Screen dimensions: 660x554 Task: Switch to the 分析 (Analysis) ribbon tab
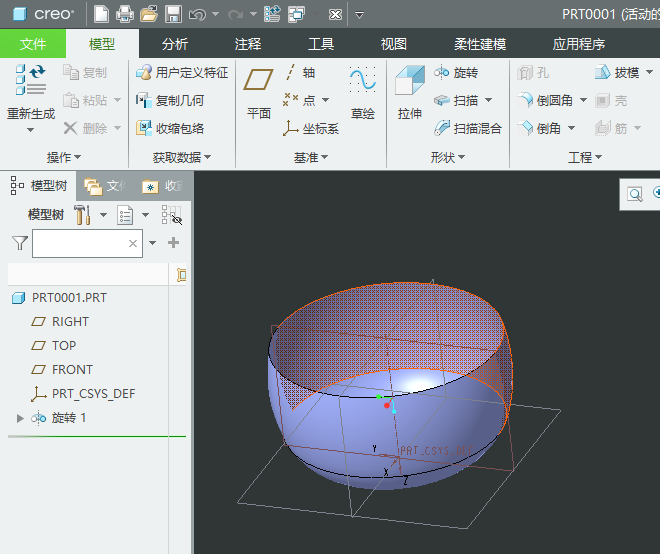click(x=174, y=44)
